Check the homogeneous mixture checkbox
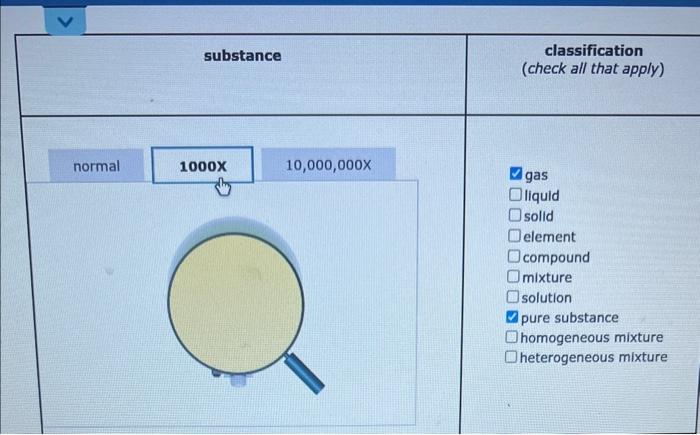Screen dimensions: 700x435 coord(511,337)
